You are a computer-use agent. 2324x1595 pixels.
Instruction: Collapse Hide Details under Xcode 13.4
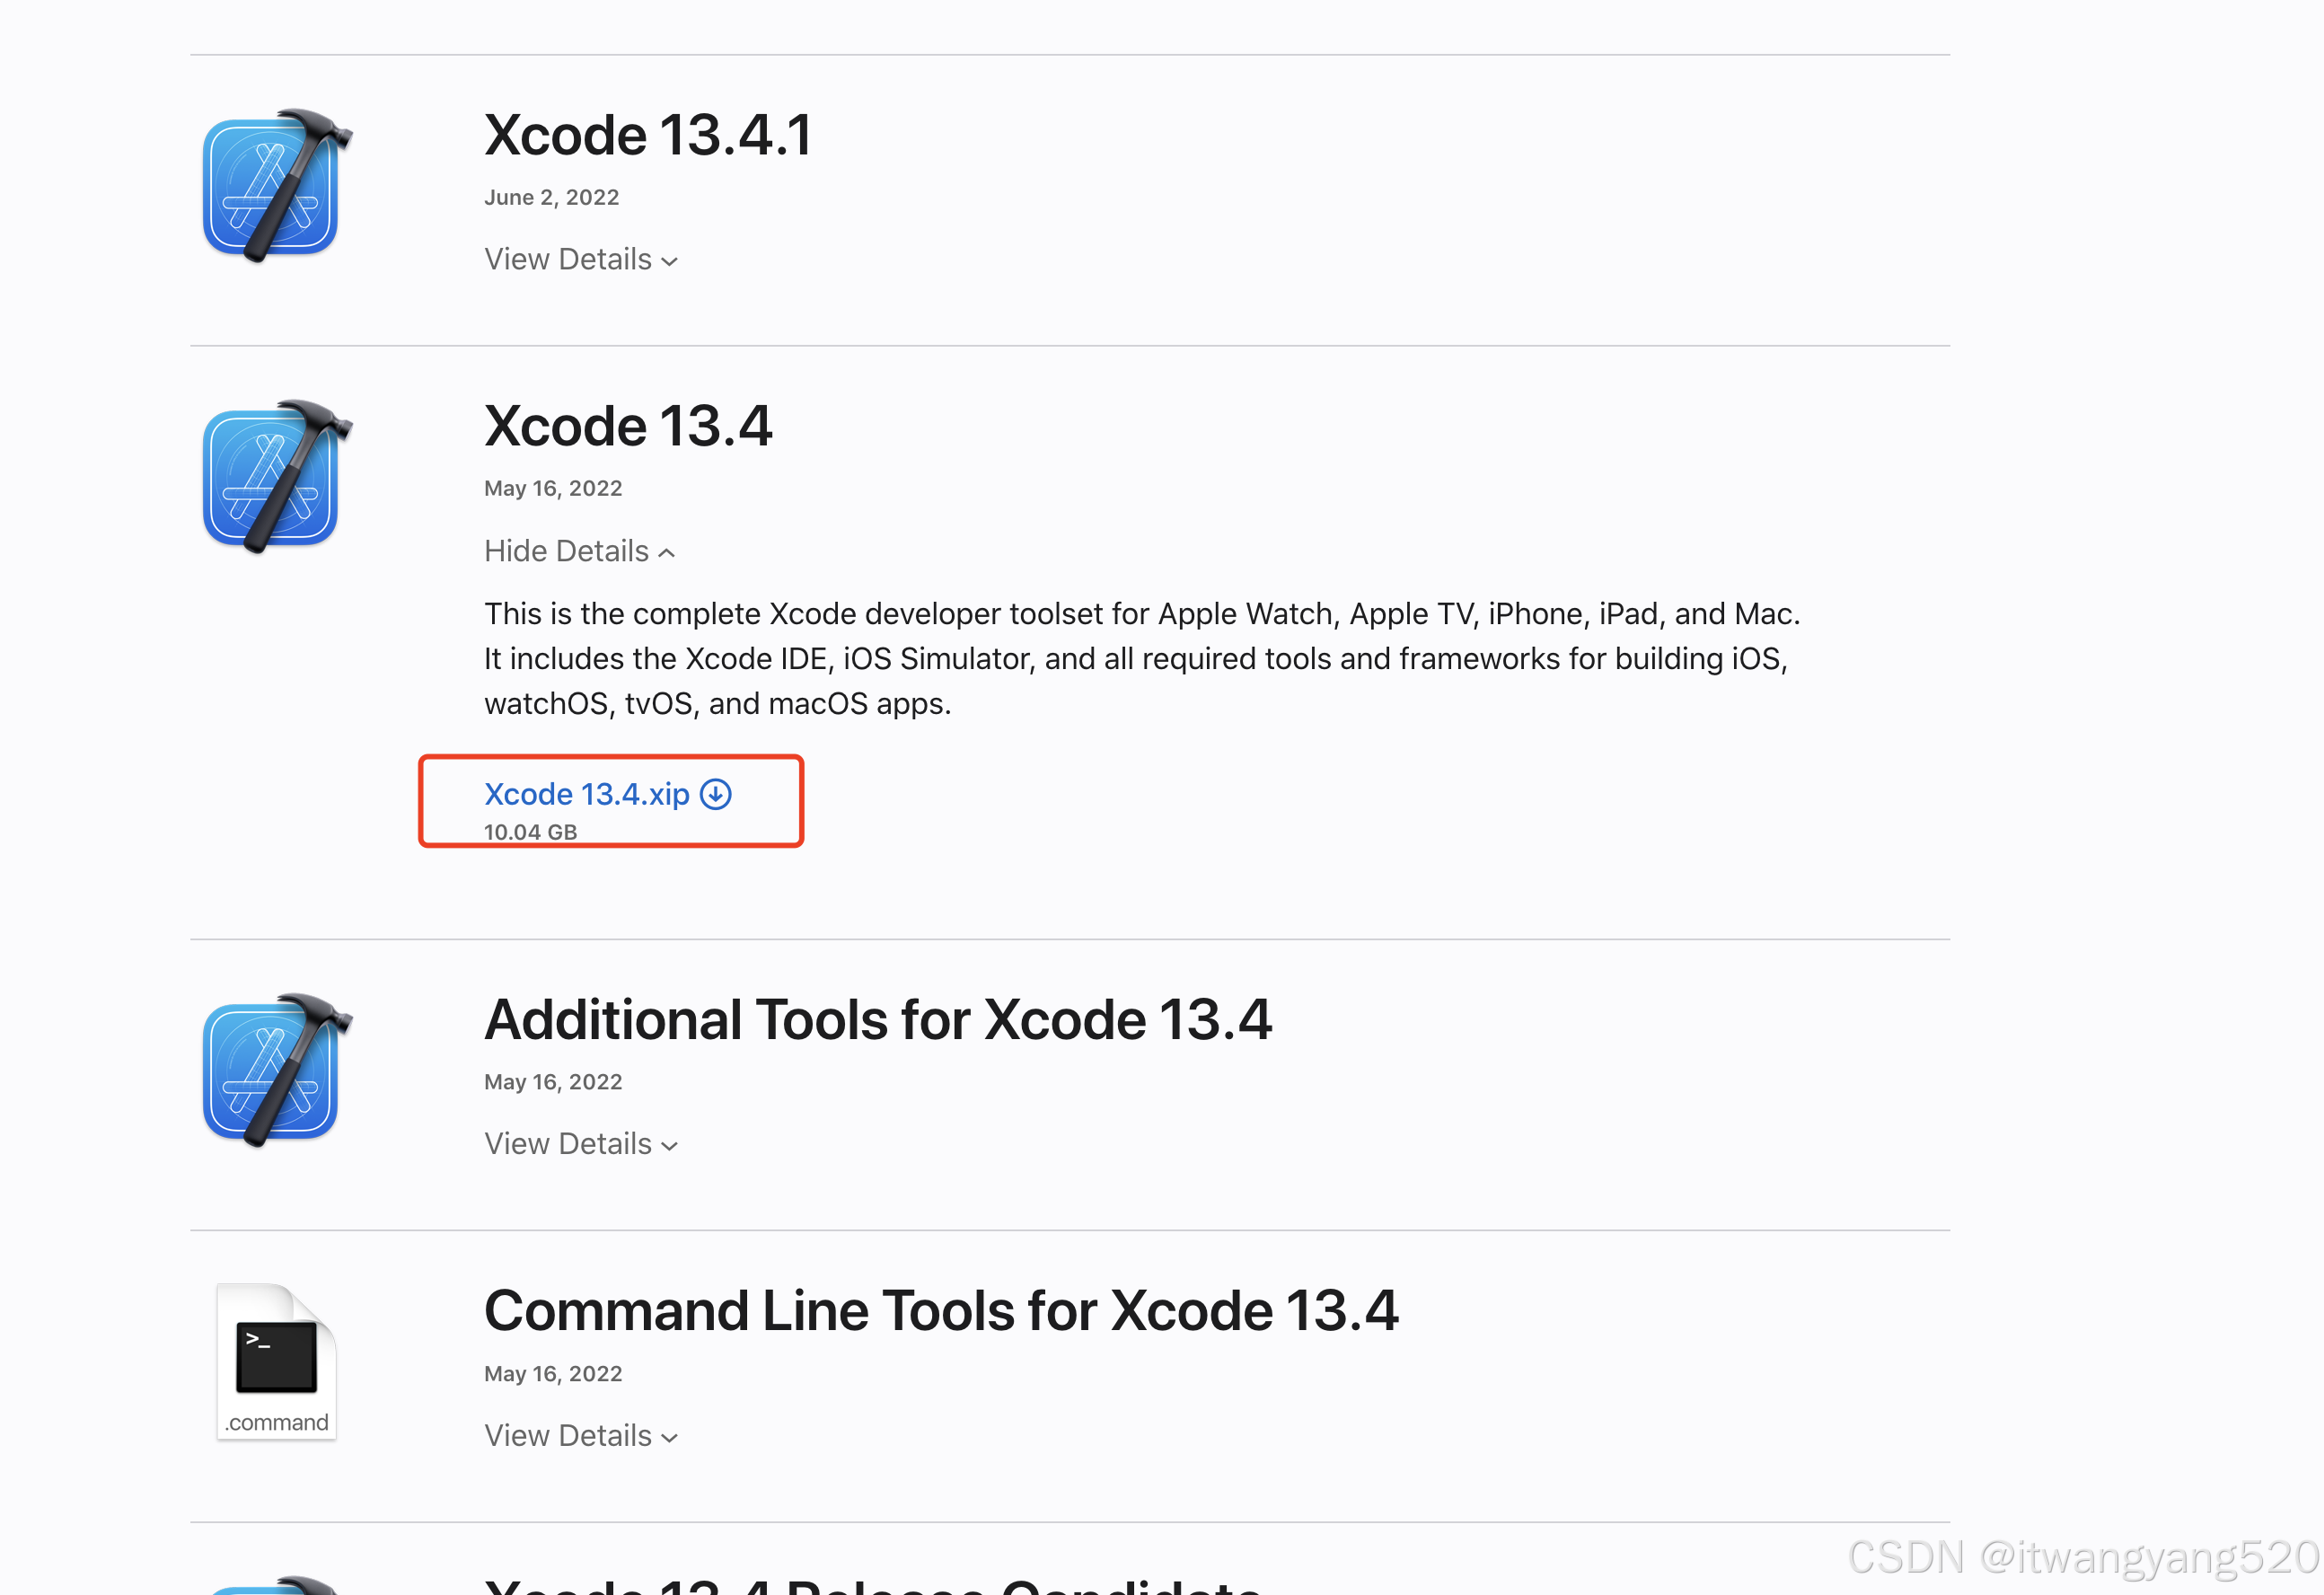coord(579,551)
